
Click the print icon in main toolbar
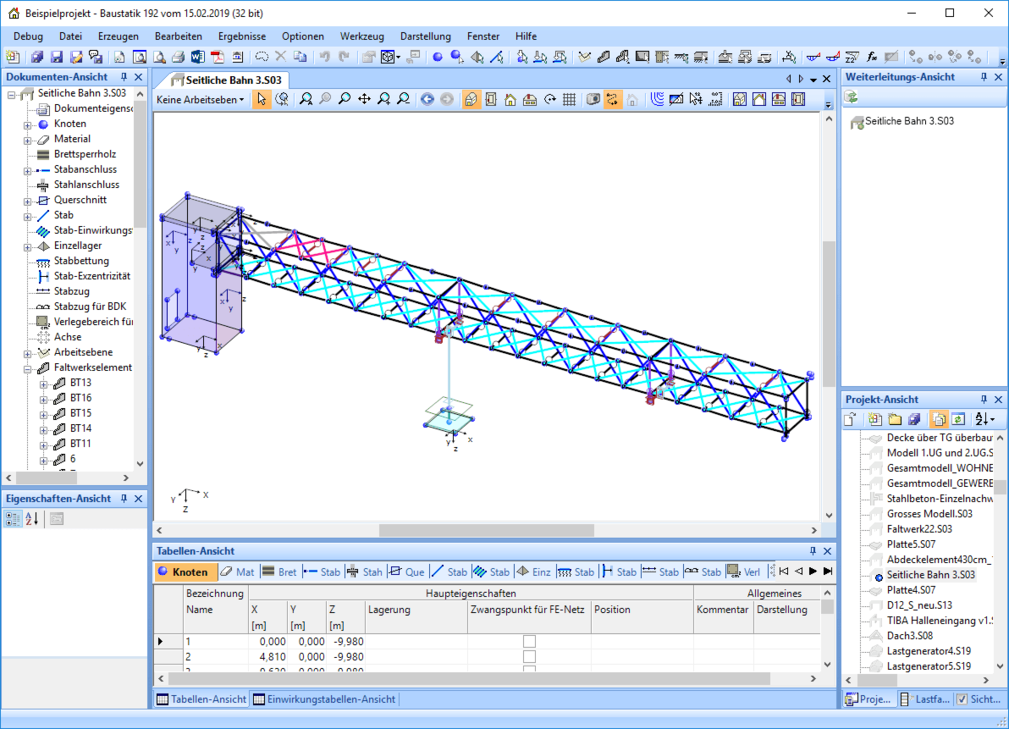tap(178, 58)
